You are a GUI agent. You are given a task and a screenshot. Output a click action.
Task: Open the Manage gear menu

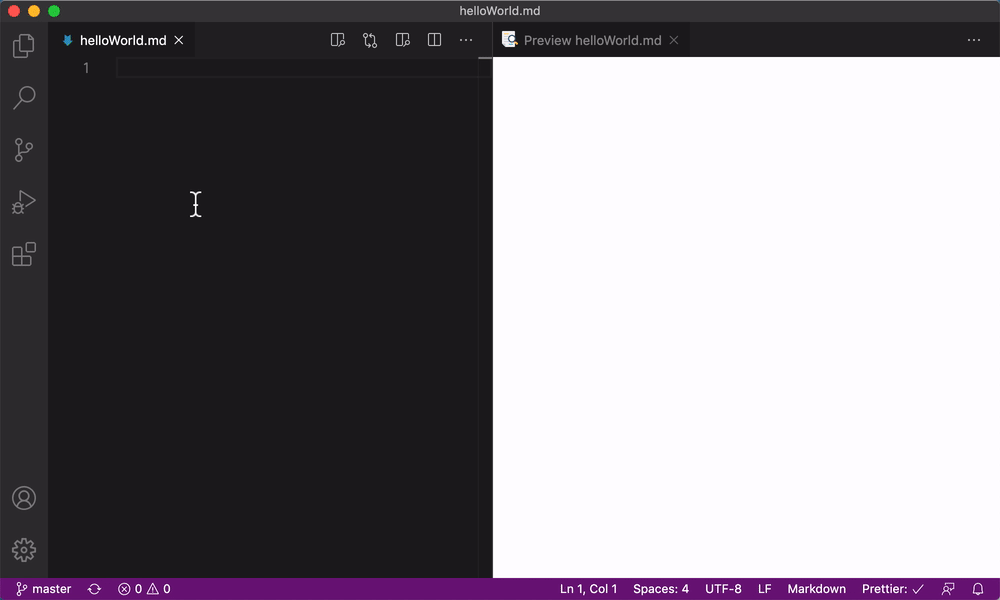click(x=24, y=550)
